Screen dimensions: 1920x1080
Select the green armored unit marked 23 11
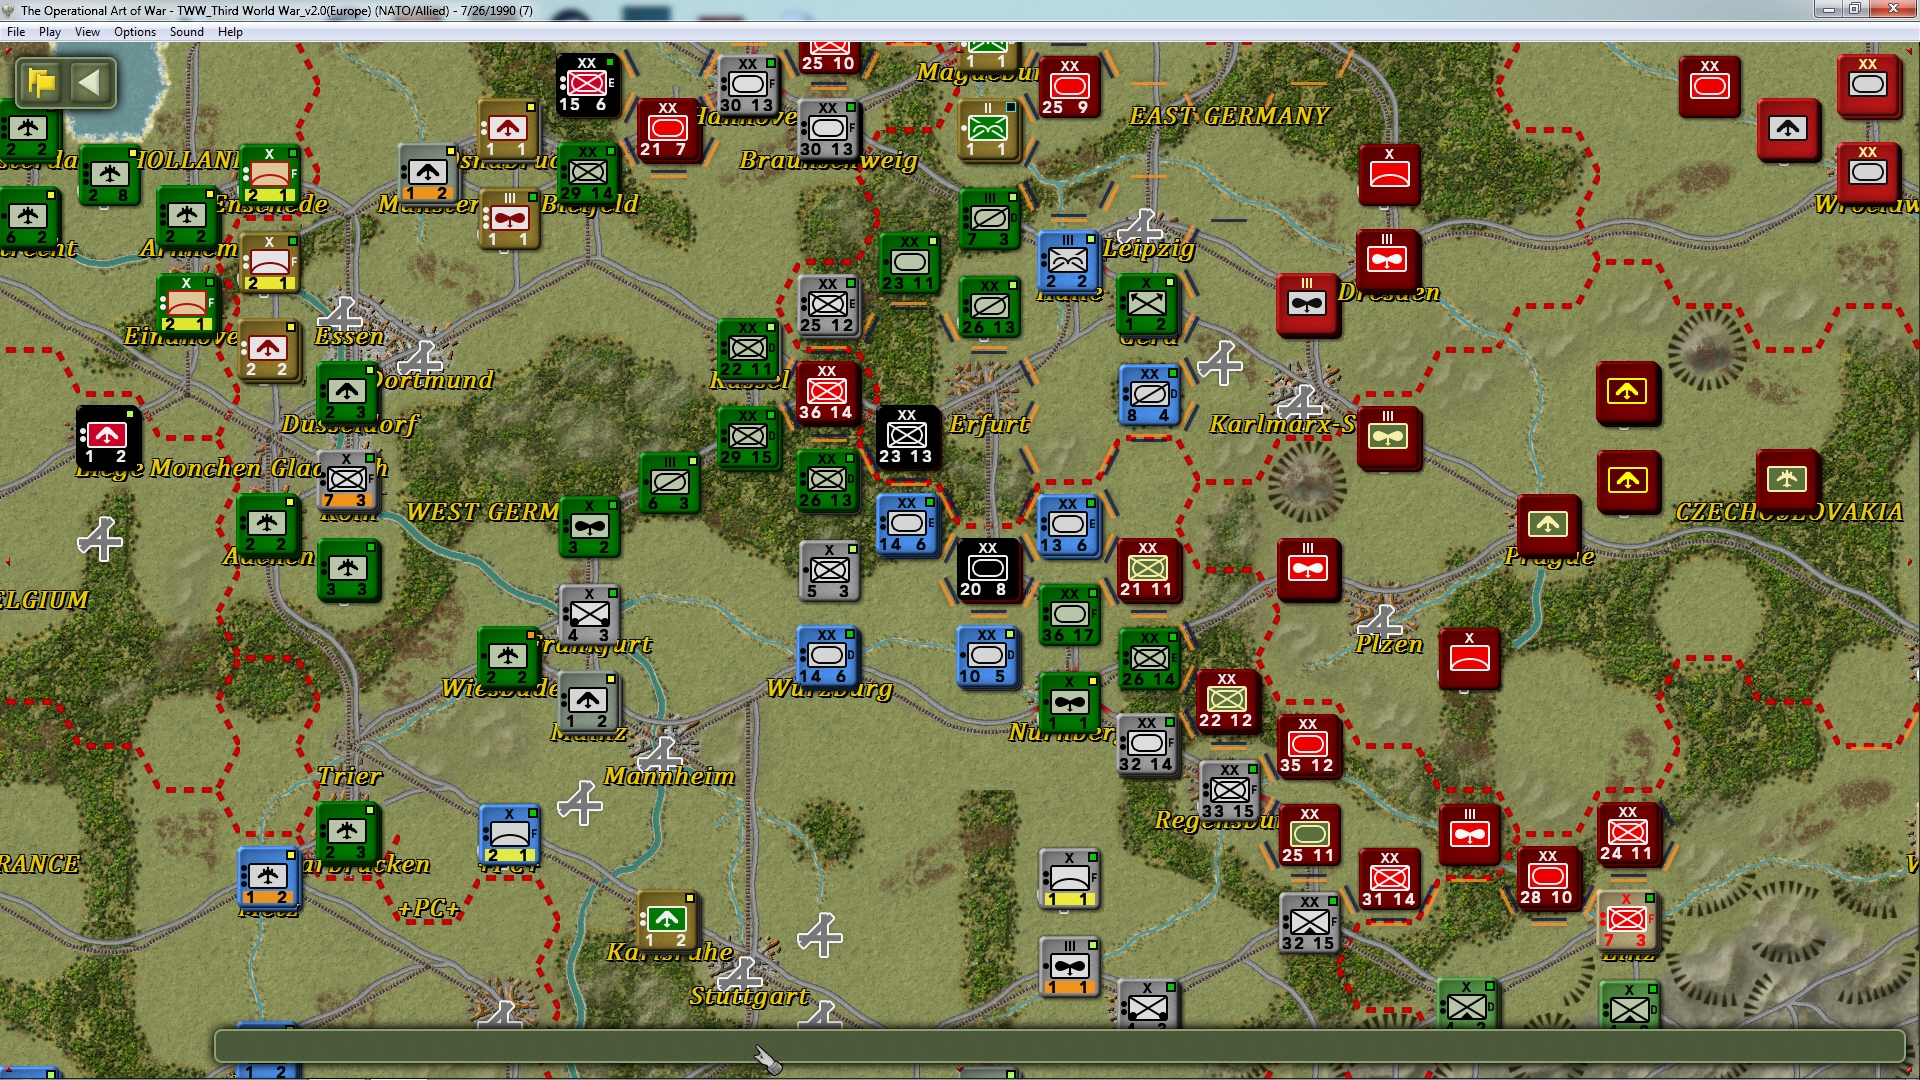click(x=908, y=263)
